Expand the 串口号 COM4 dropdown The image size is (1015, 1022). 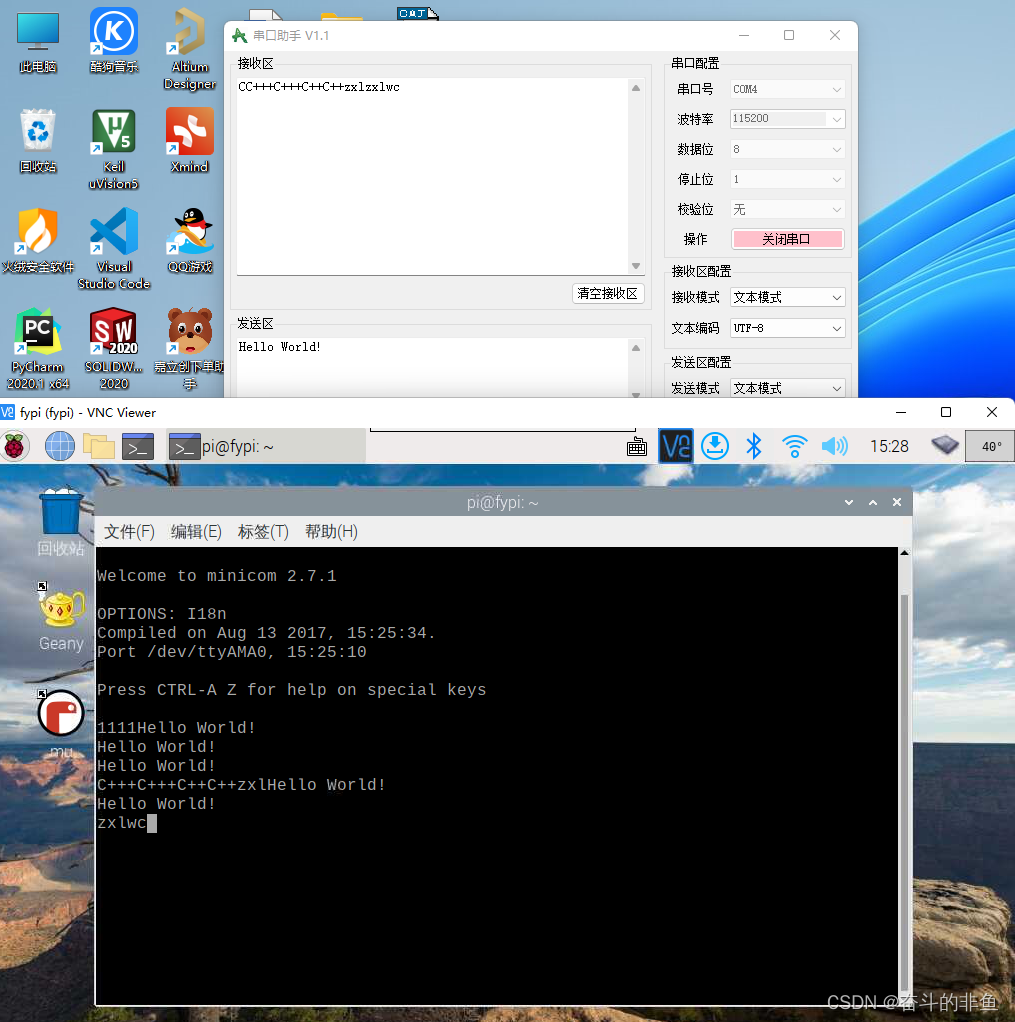pos(787,89)
